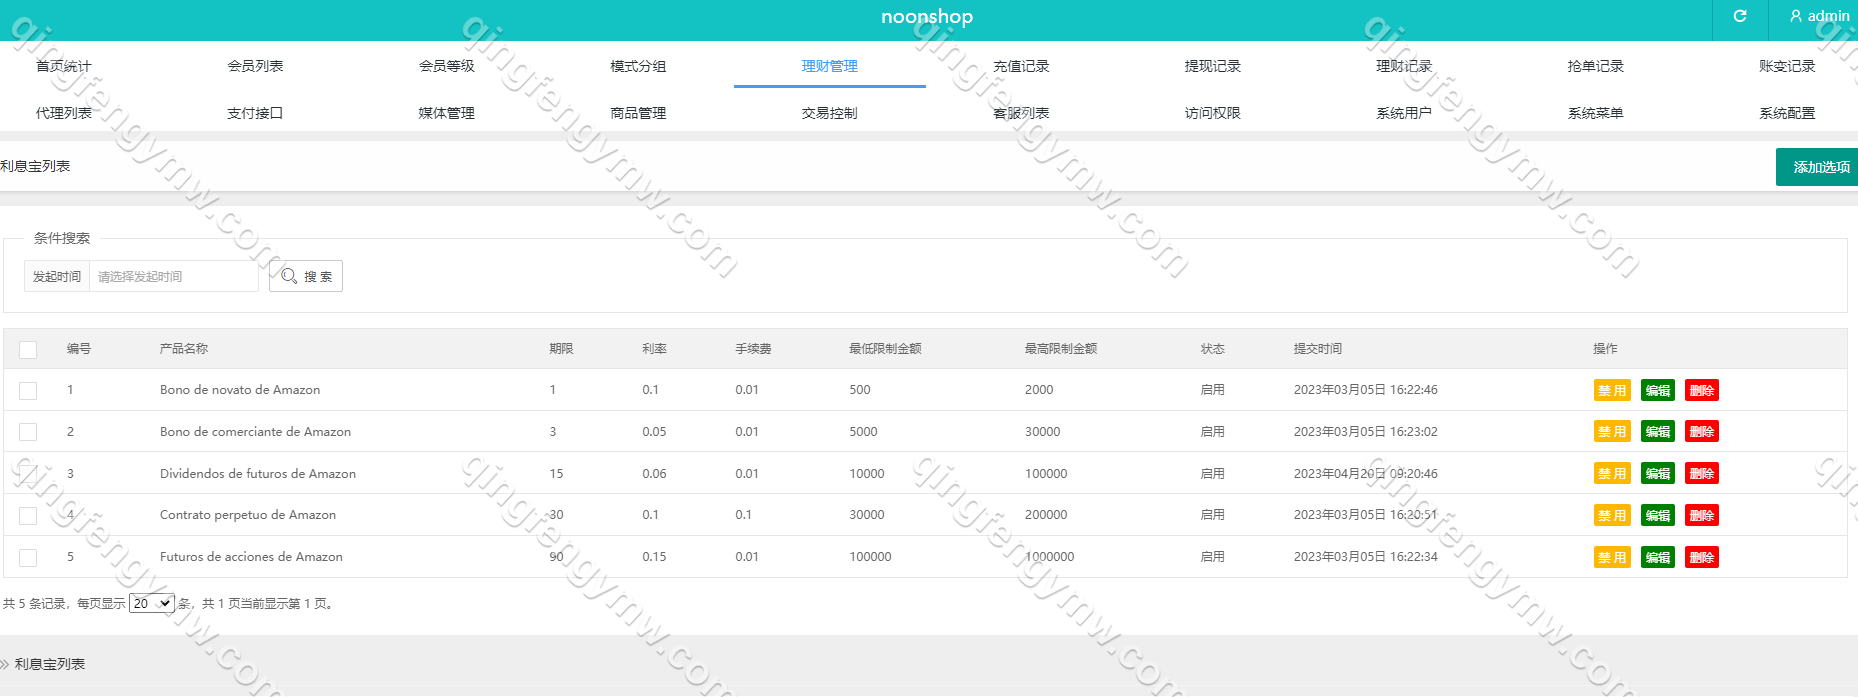Open the 代理列表 menu
Viewport: 1858px width, 697px height.
(x=64, y=113)
